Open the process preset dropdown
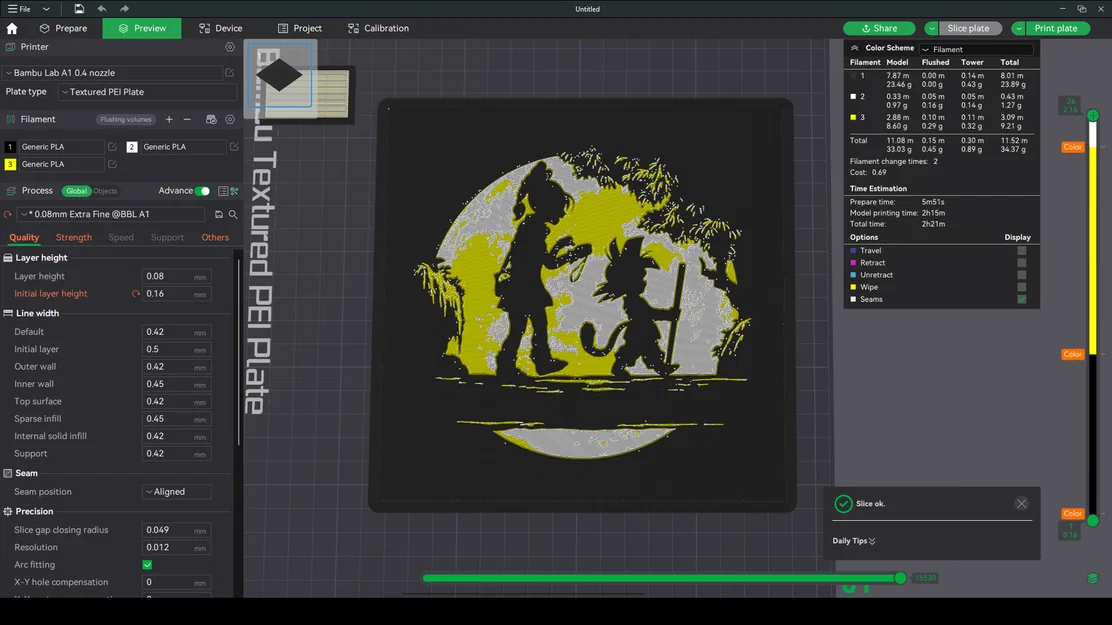 [111, 214]
